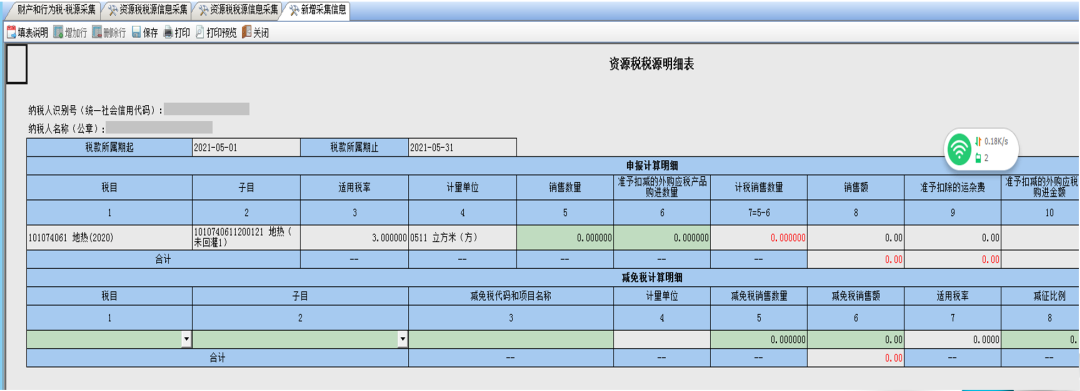
Task: Click the 税款所属期止 label cell
Action: [x=355, y=148]
